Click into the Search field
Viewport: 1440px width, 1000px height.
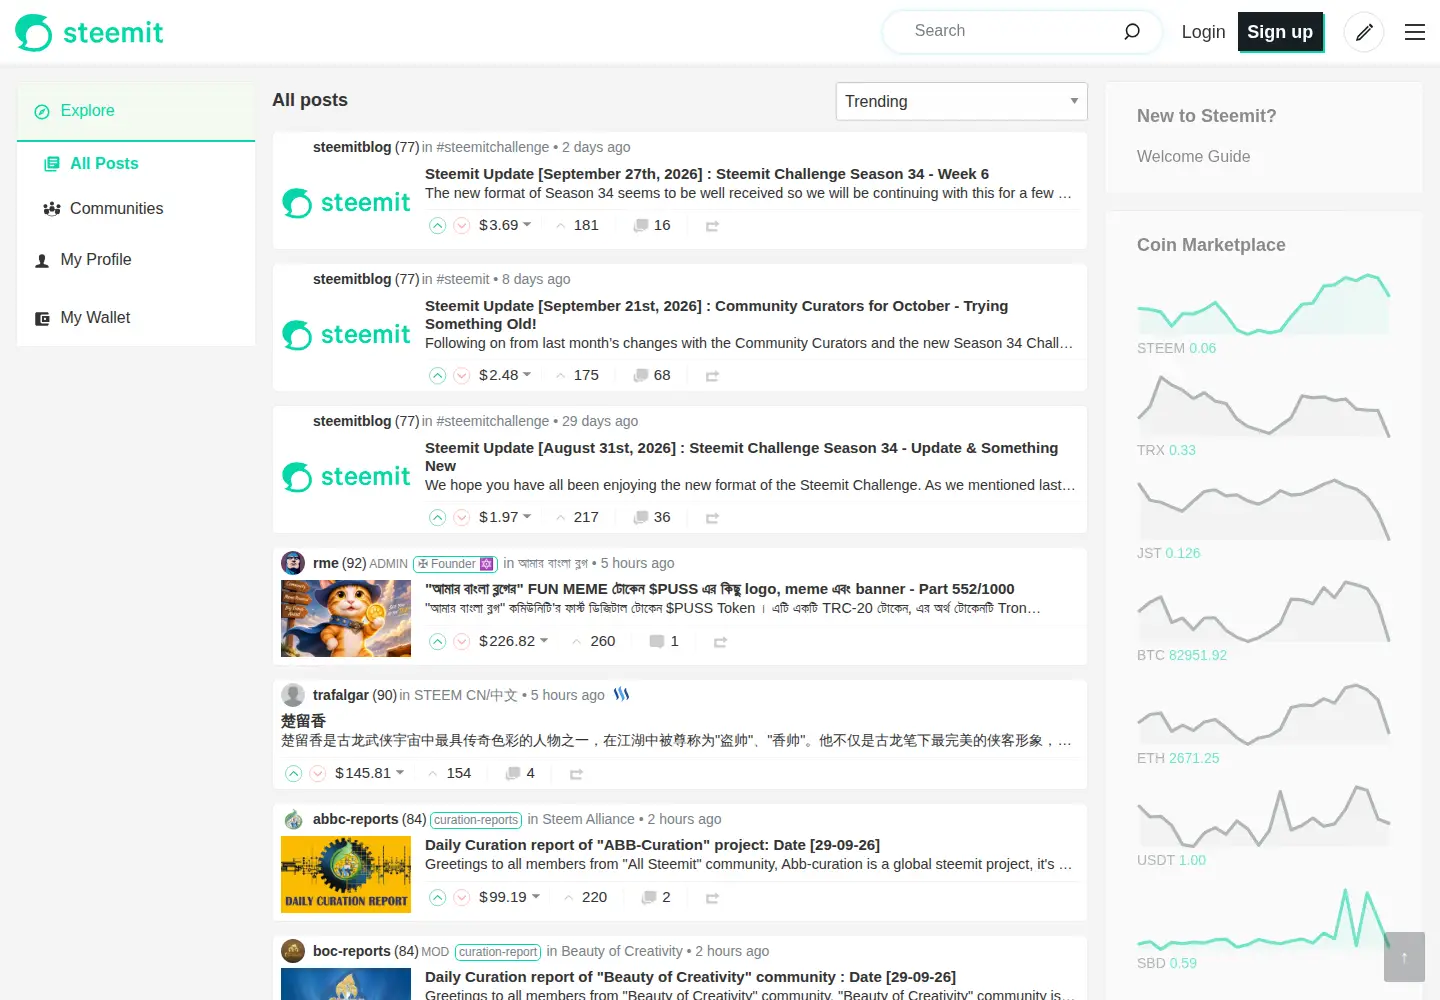[x=1010, y=31]
